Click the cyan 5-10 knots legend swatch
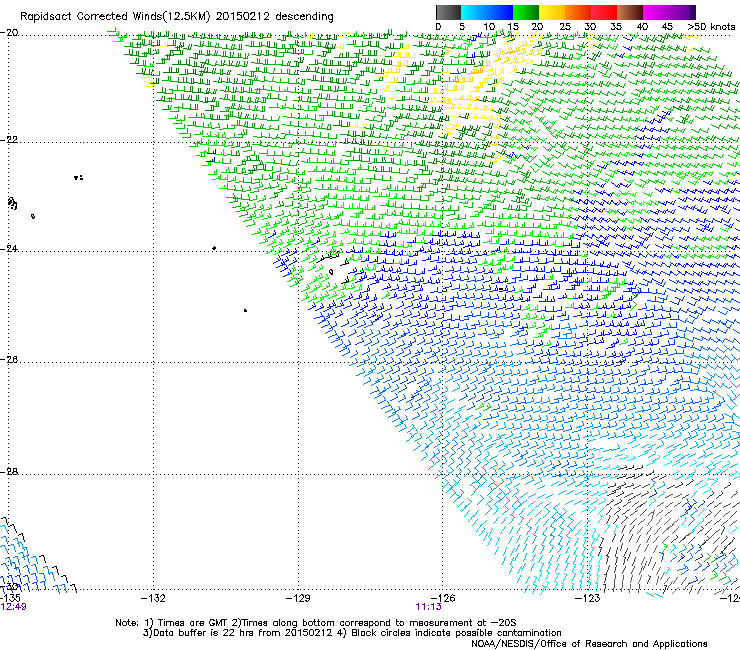Viewport: 740px width, 650px height. tap(474, 12)
